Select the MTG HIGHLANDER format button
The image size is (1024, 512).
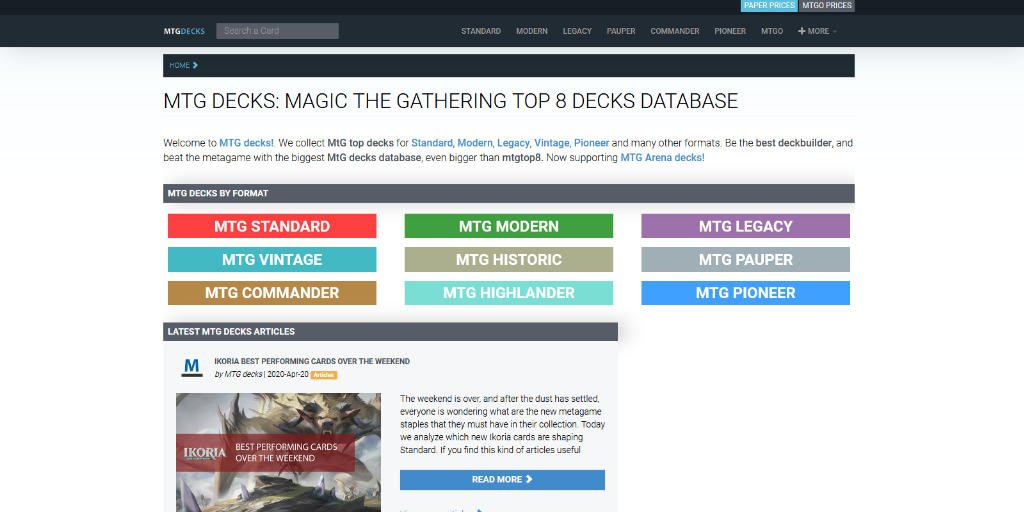click(509, 293)
